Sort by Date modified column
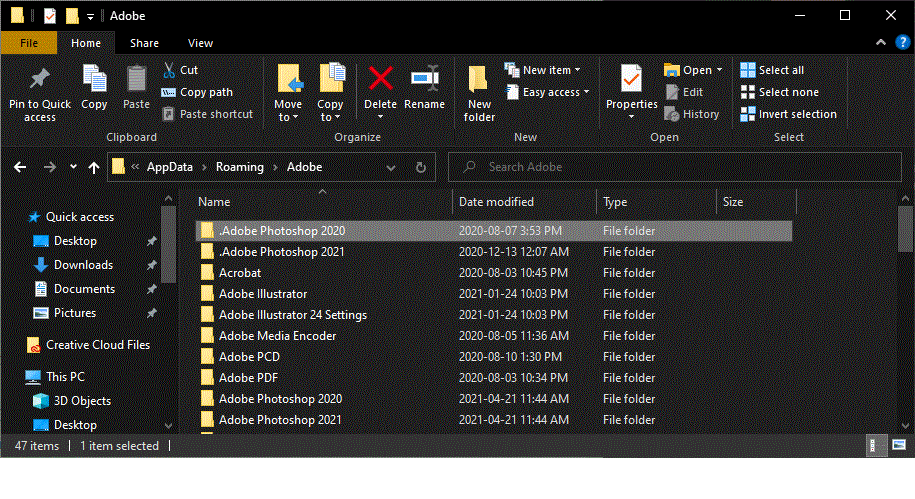 [x=524, y=202]
